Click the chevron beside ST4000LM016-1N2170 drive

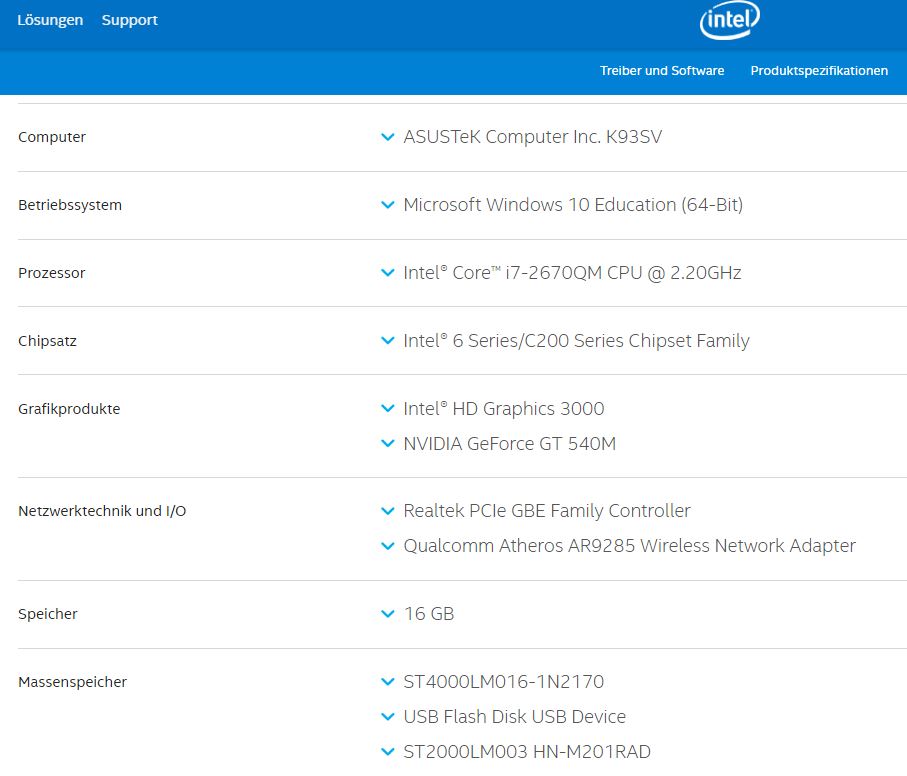[x=388, y=682]
